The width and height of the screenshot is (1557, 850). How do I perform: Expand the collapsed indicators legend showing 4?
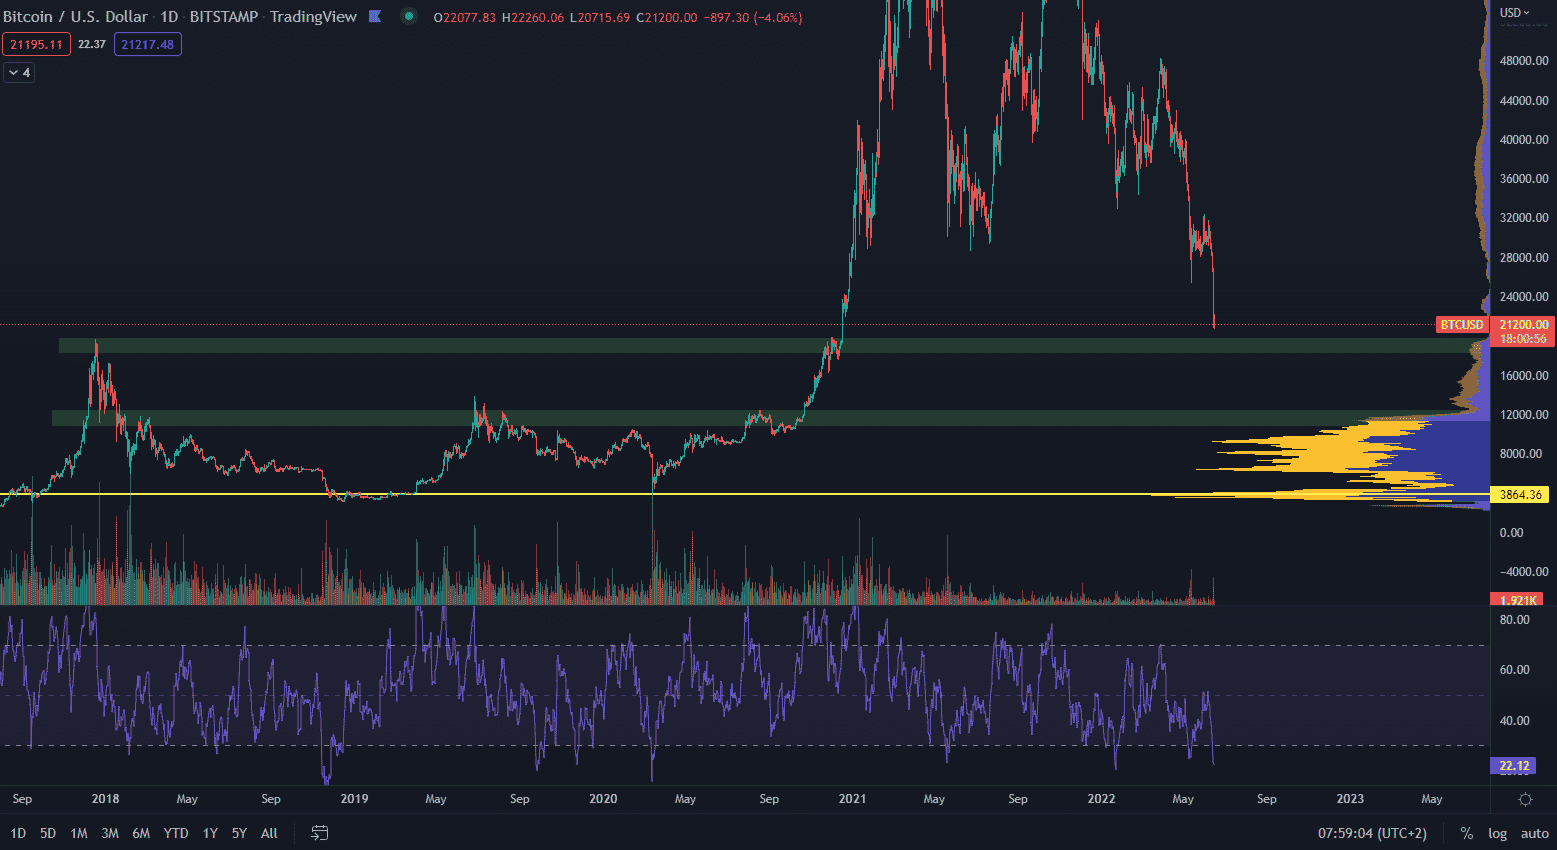[x=19, y=73]
